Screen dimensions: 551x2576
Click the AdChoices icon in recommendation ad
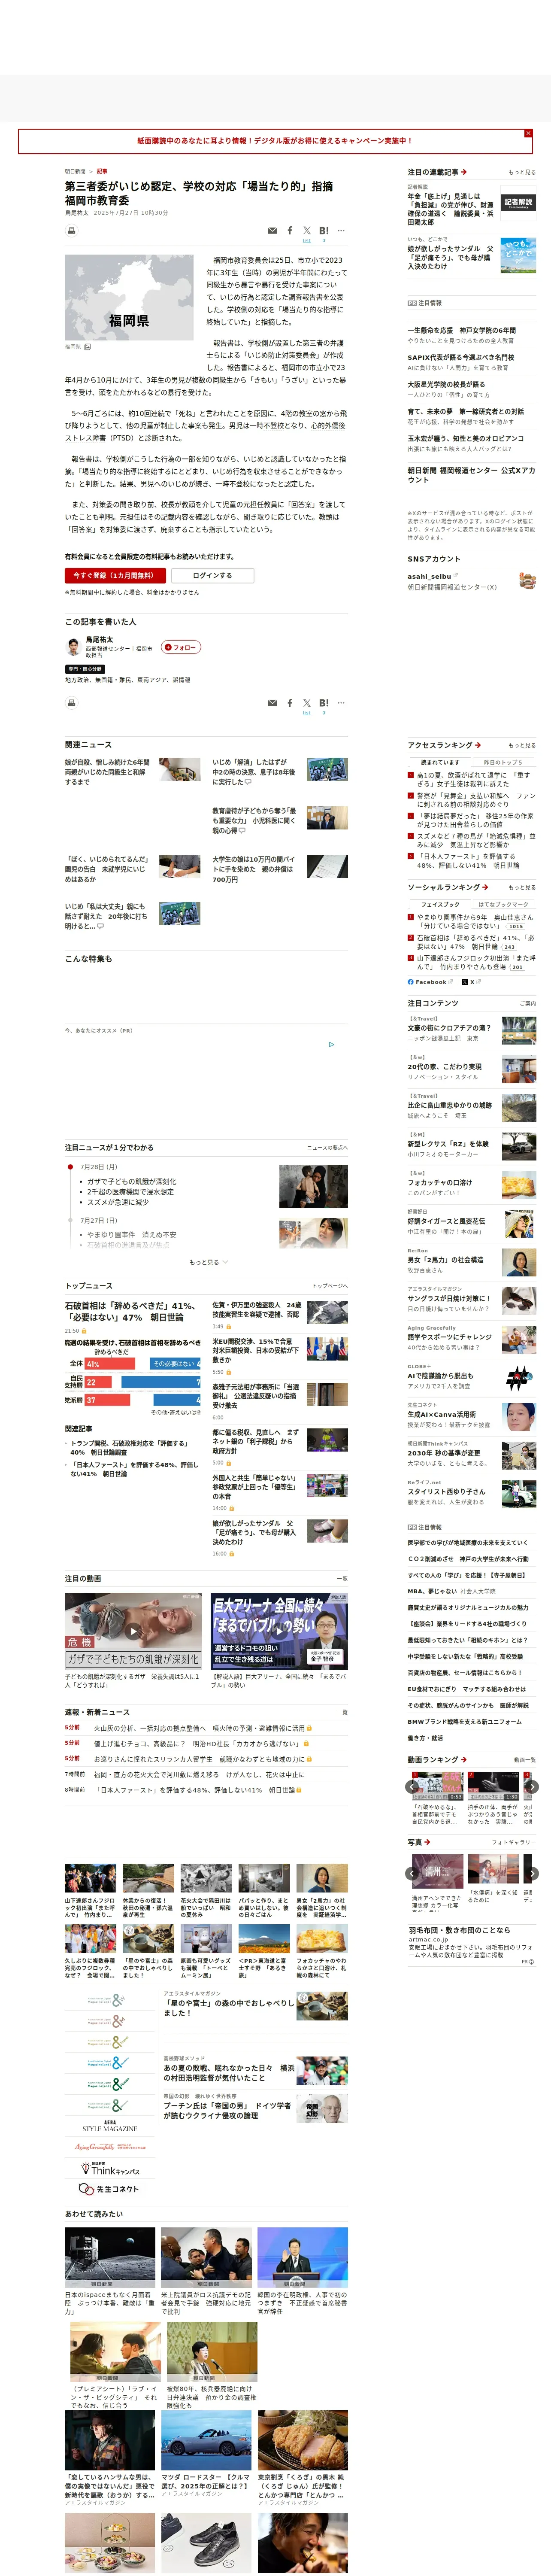(332, 1044)
